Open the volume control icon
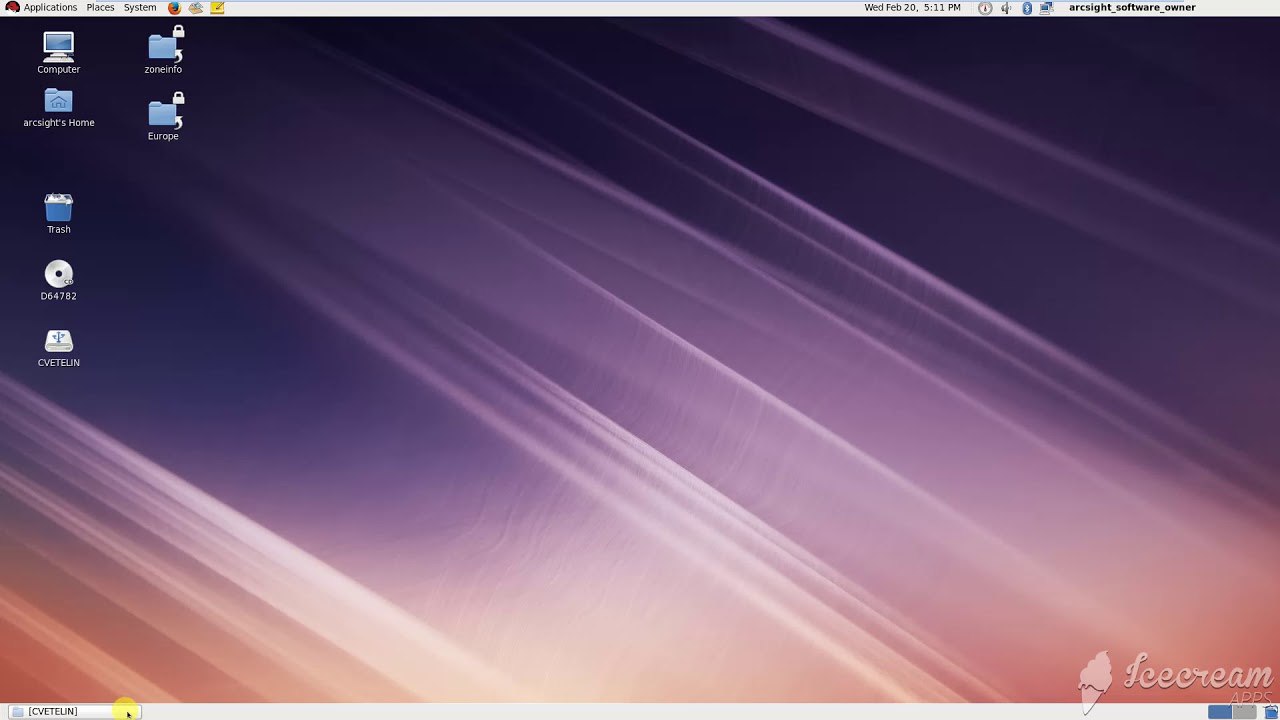 [x=1006, y=8]
